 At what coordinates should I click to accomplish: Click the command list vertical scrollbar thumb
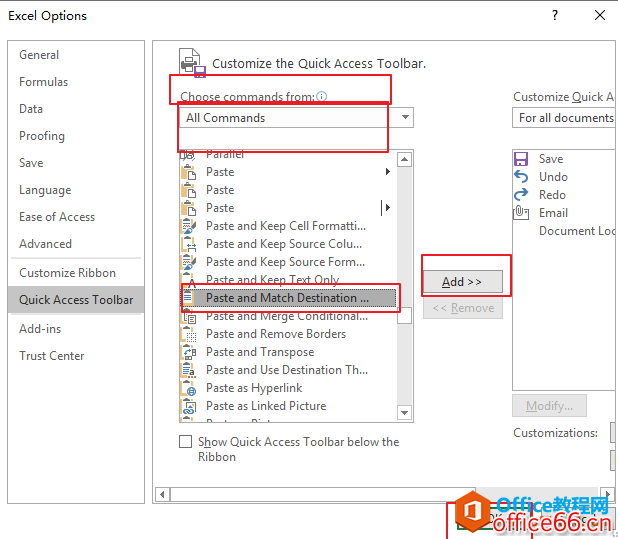(404, 315)
